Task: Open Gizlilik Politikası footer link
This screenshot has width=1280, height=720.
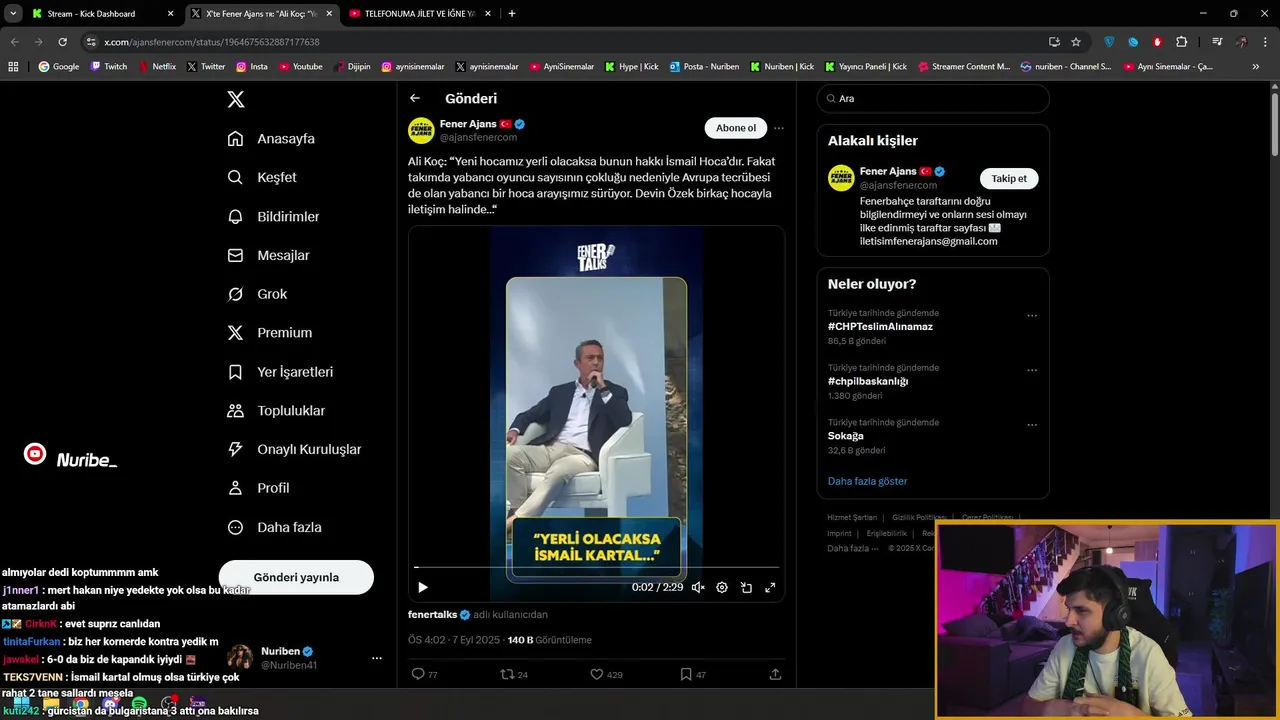Action: click(x=919, y=517)
